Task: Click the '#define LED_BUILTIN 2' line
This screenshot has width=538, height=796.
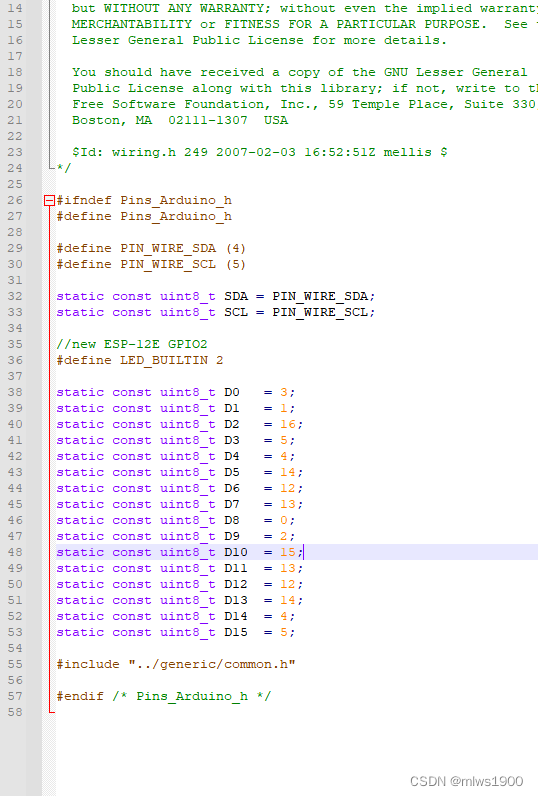Action: tap(140, 360)
